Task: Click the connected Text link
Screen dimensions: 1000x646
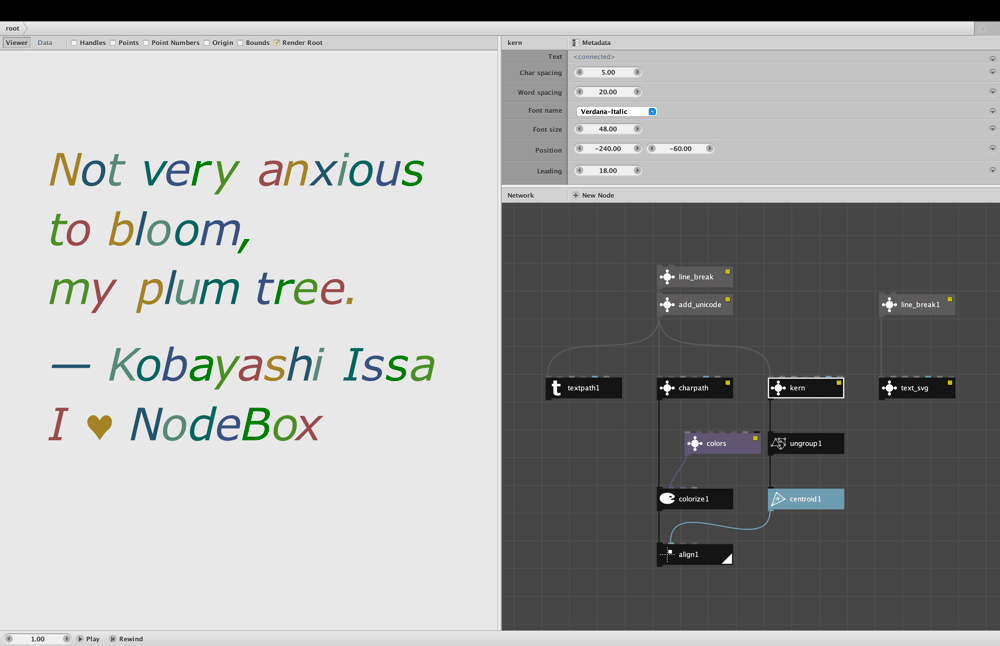Action: pos(594,57)
